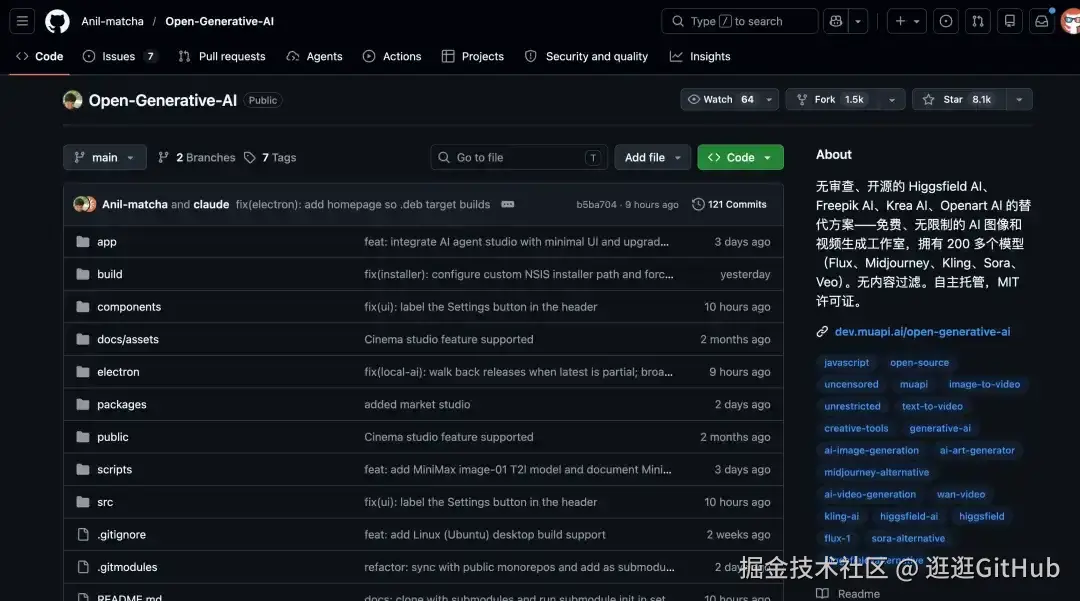The width and height of the screenshot is (1080, 601).
Task: Open the components folder
Action: click(129, 307)
